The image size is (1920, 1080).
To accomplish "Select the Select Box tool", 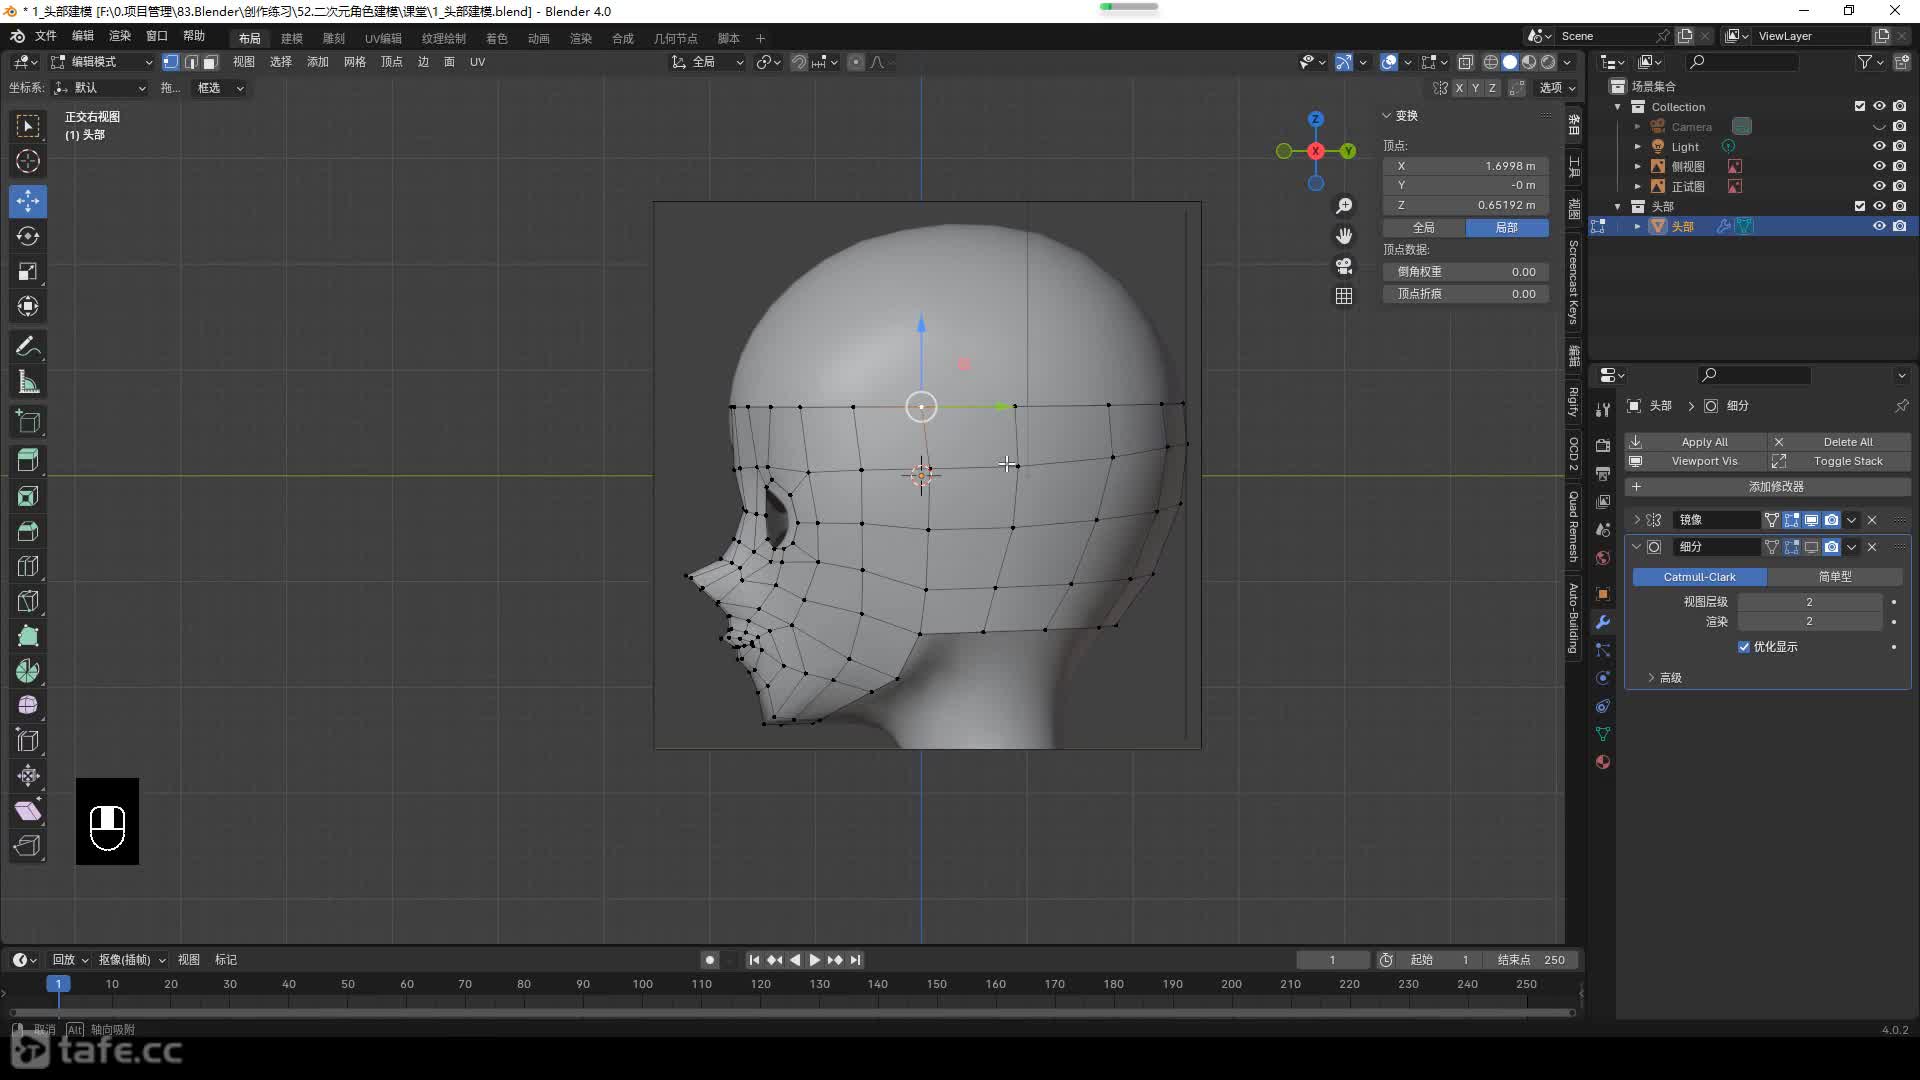I will tap(28, 126).
